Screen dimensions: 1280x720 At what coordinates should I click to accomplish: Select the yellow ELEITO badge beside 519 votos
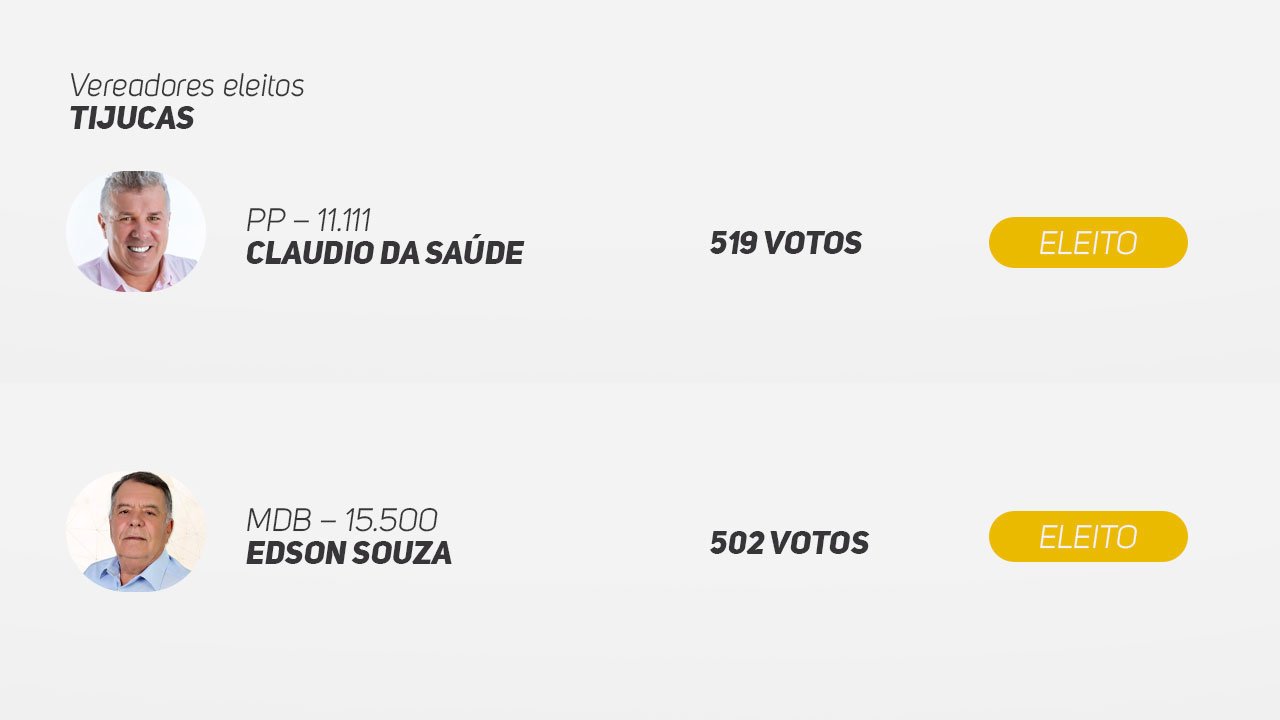click(x=1088, y=242)
